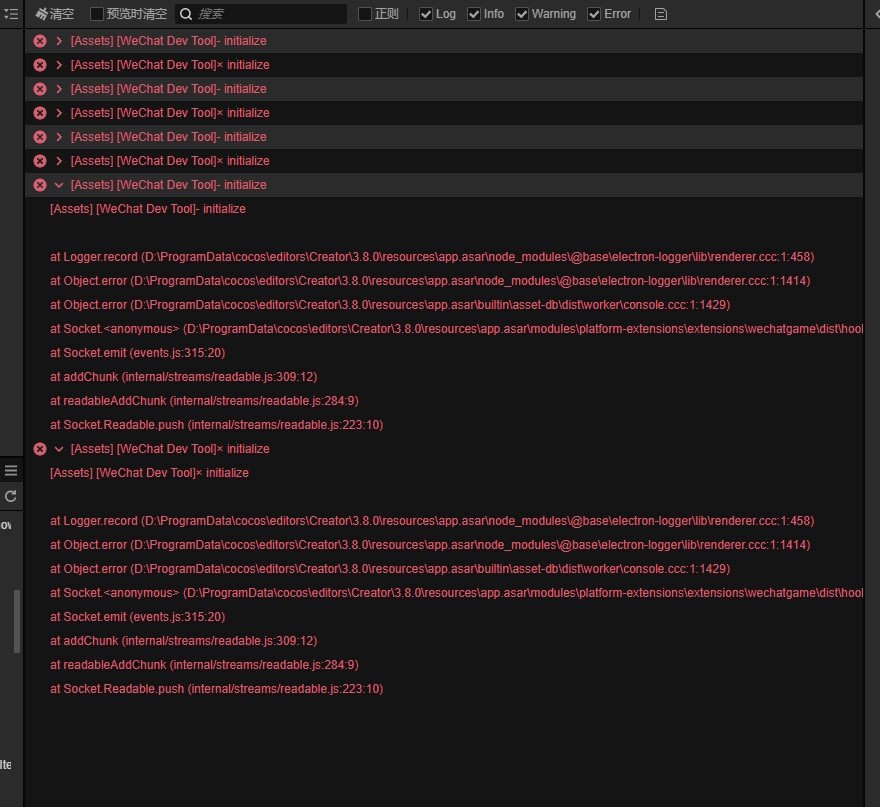
Task: Expand the second '× initialize' error entry
Action: (59, 113)
